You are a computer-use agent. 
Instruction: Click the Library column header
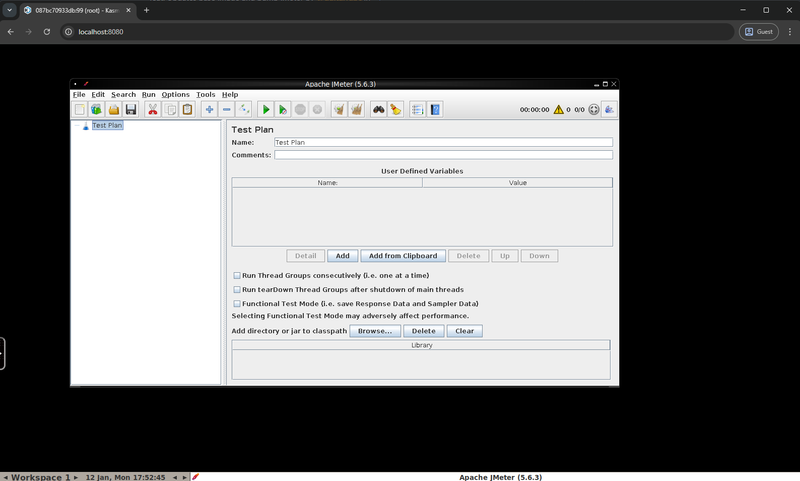(421, 345)
